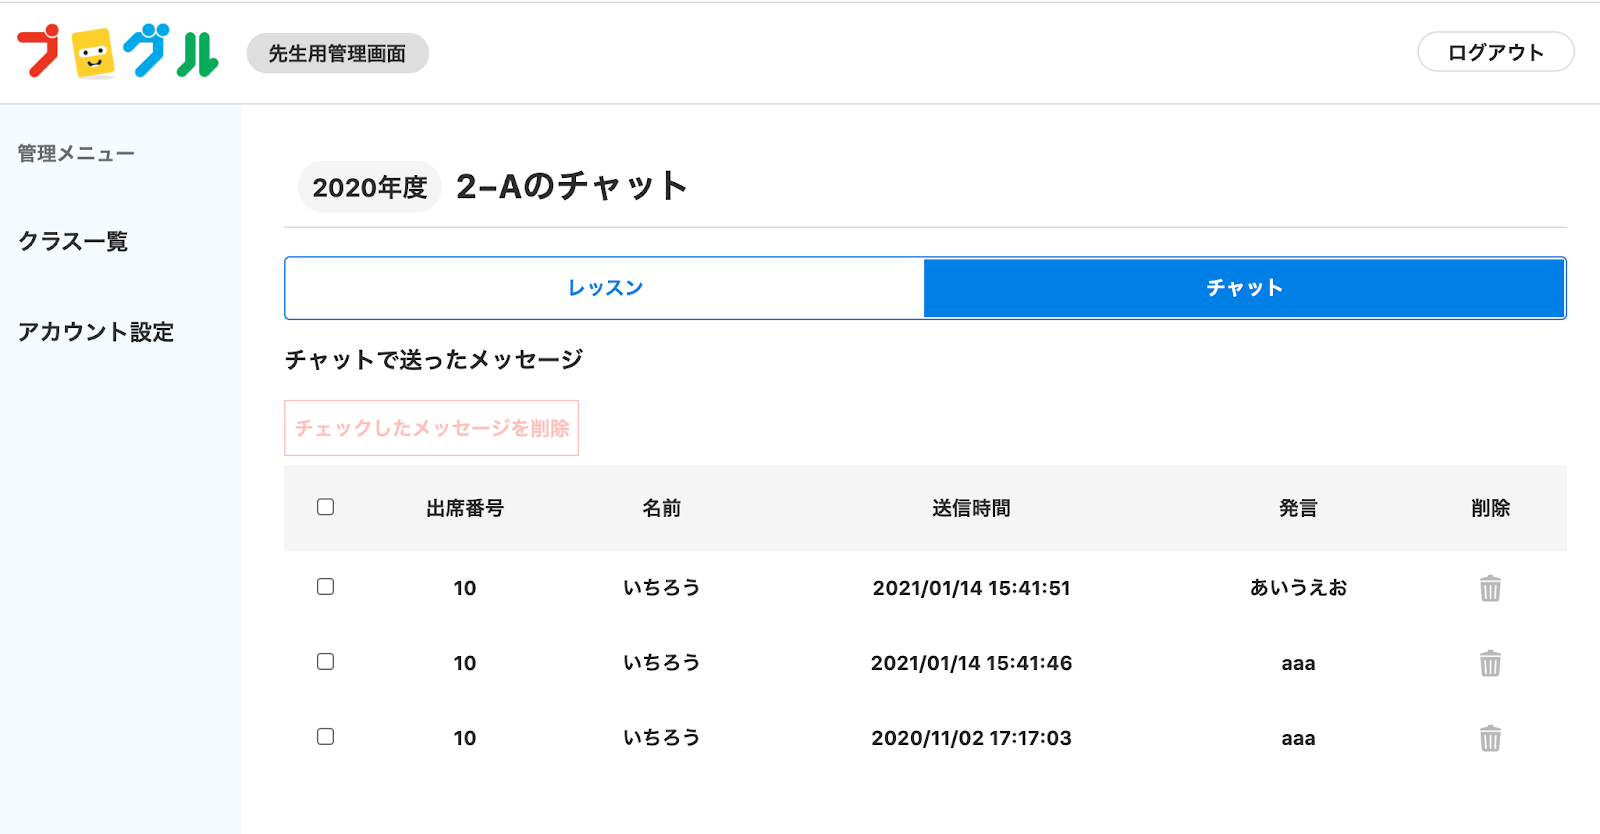Switch to the レッスン tab
This screenshot has width=1600, height=834.
click(x=605, y=288)
